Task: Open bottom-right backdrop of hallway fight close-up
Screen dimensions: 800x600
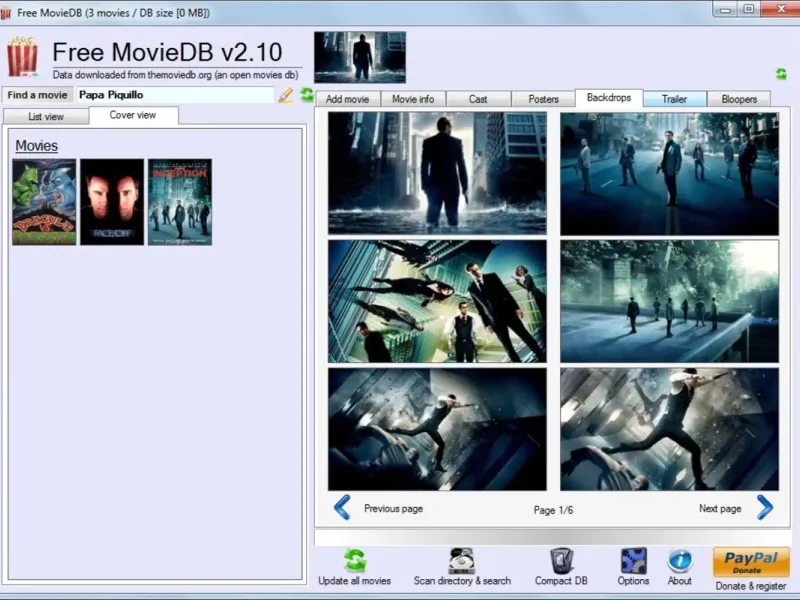Action: [669, 429]
